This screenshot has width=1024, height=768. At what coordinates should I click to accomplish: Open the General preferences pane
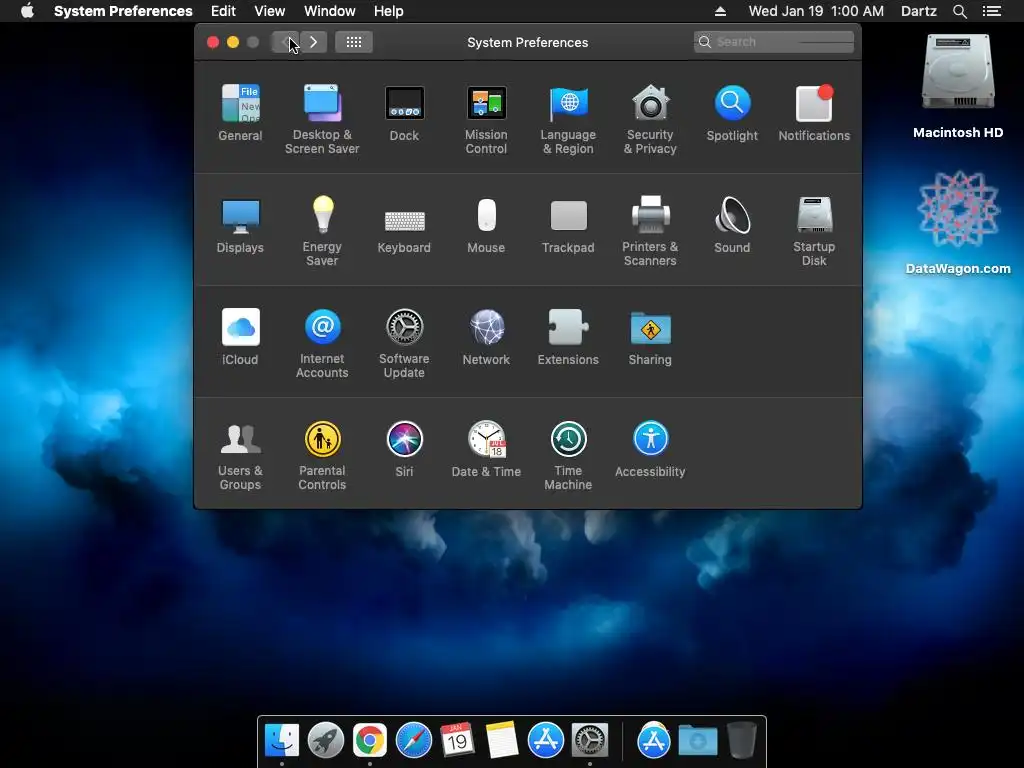click(x=240, y=112)
